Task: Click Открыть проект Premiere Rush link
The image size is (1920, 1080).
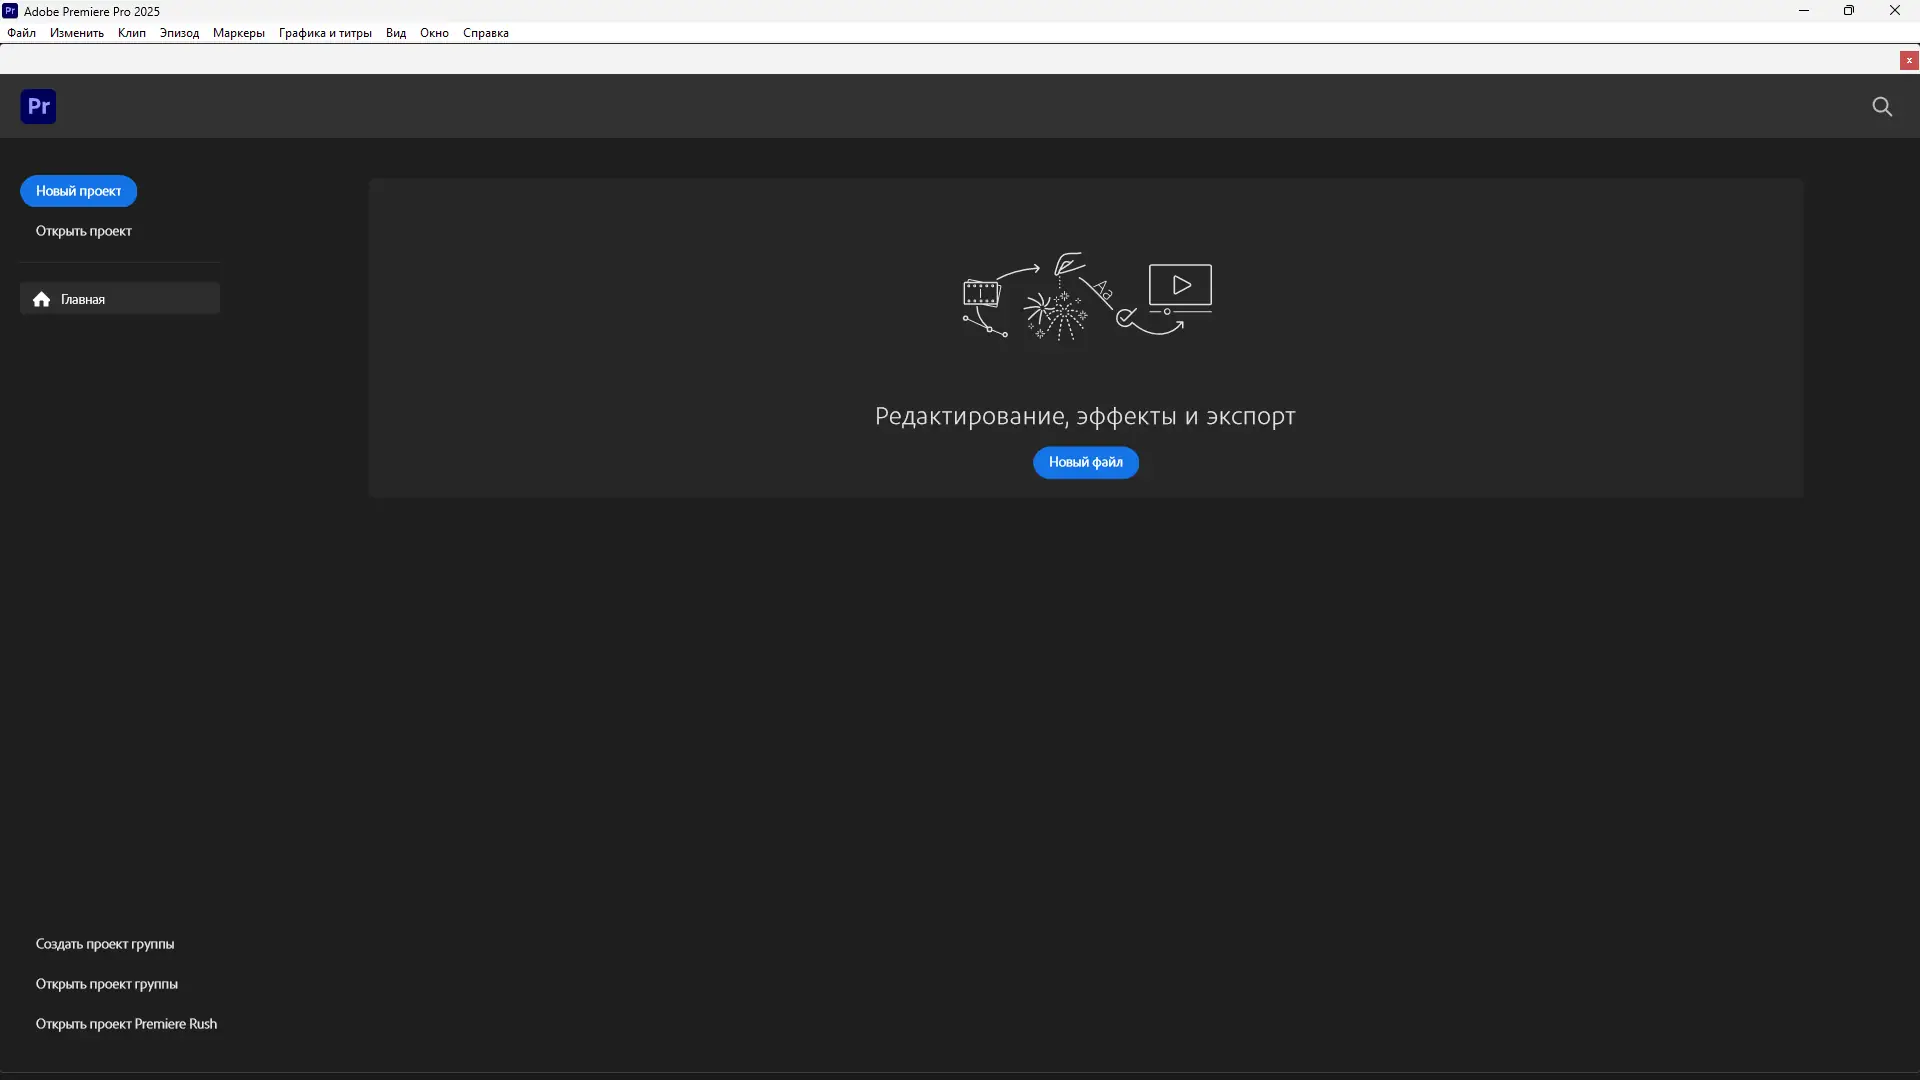Action: click(126, 1024)
